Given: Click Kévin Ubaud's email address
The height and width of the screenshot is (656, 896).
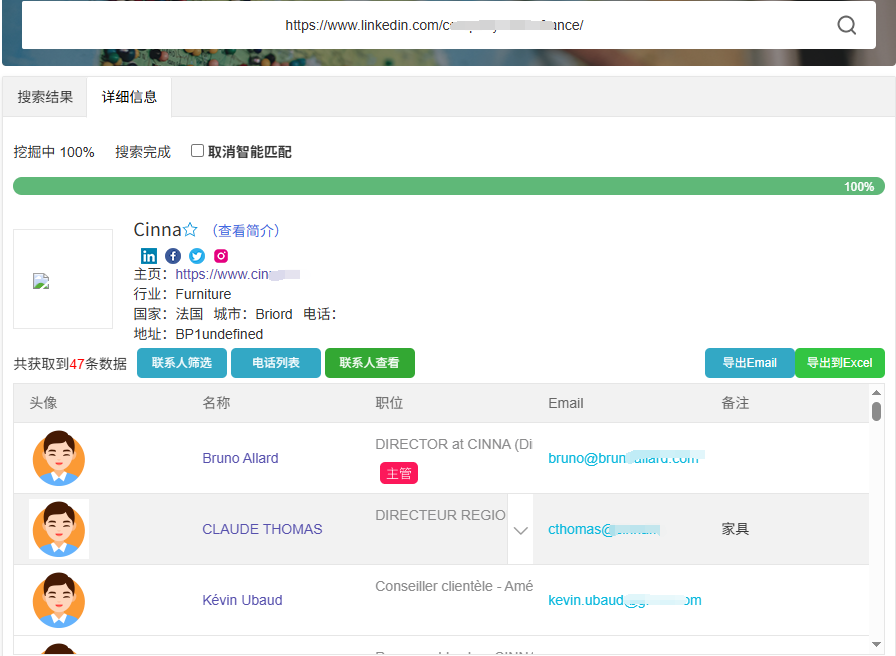Looking at the screenshot, I should point(625,600).
